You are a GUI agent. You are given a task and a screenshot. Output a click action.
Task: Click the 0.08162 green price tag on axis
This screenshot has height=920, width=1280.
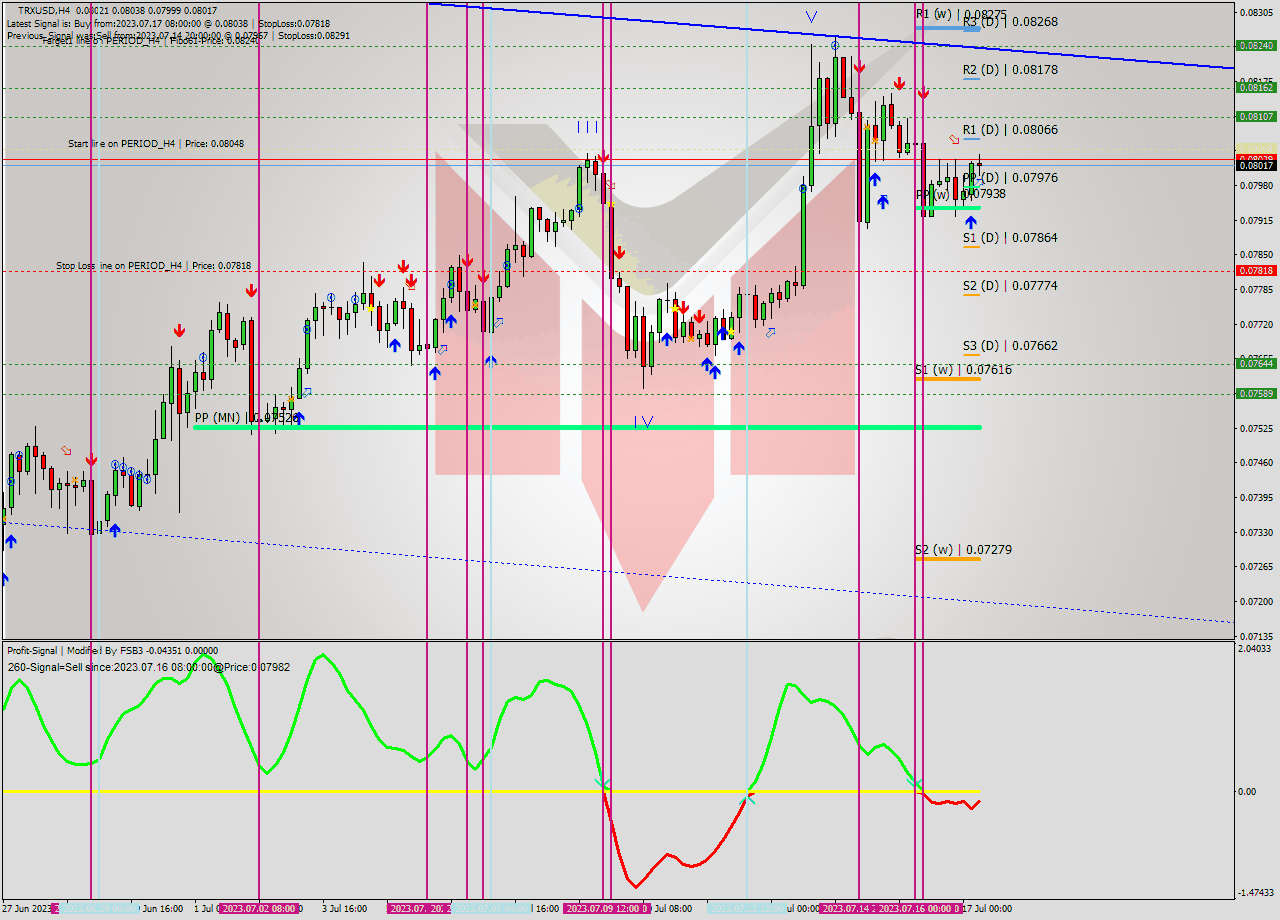pos(1256,87)
